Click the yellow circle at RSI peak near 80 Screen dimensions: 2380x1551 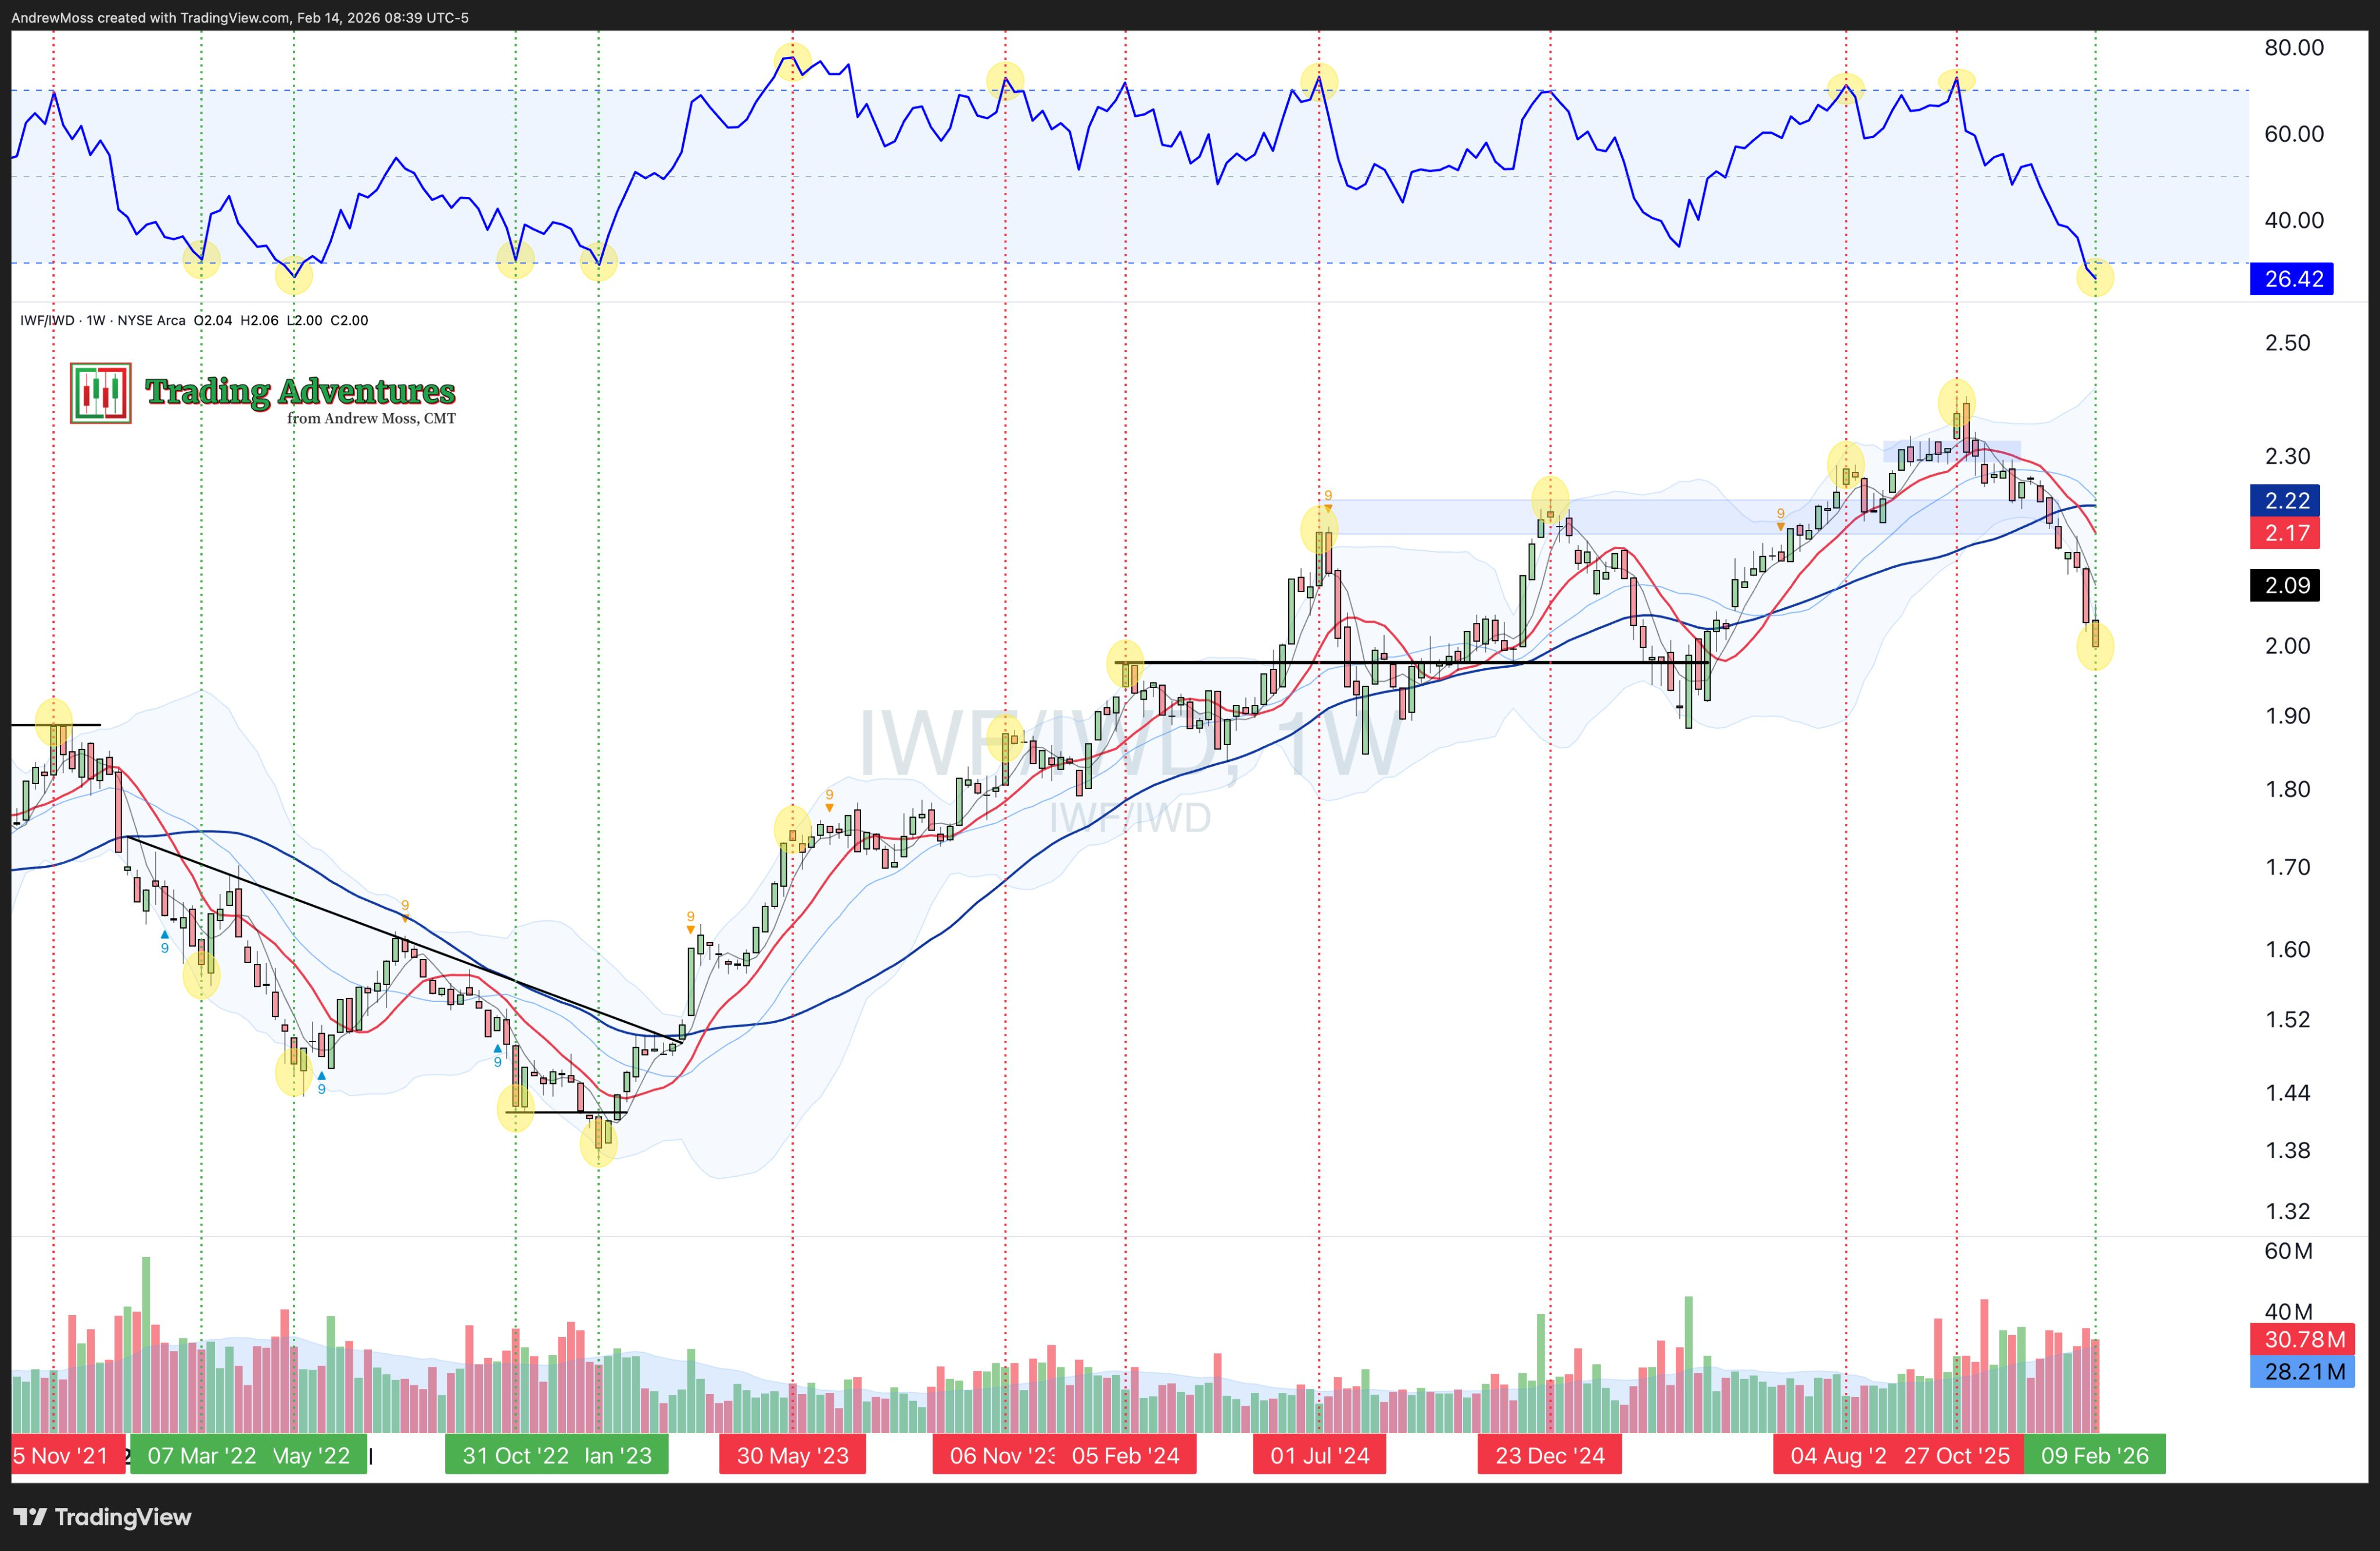click(x=792, y=61)
